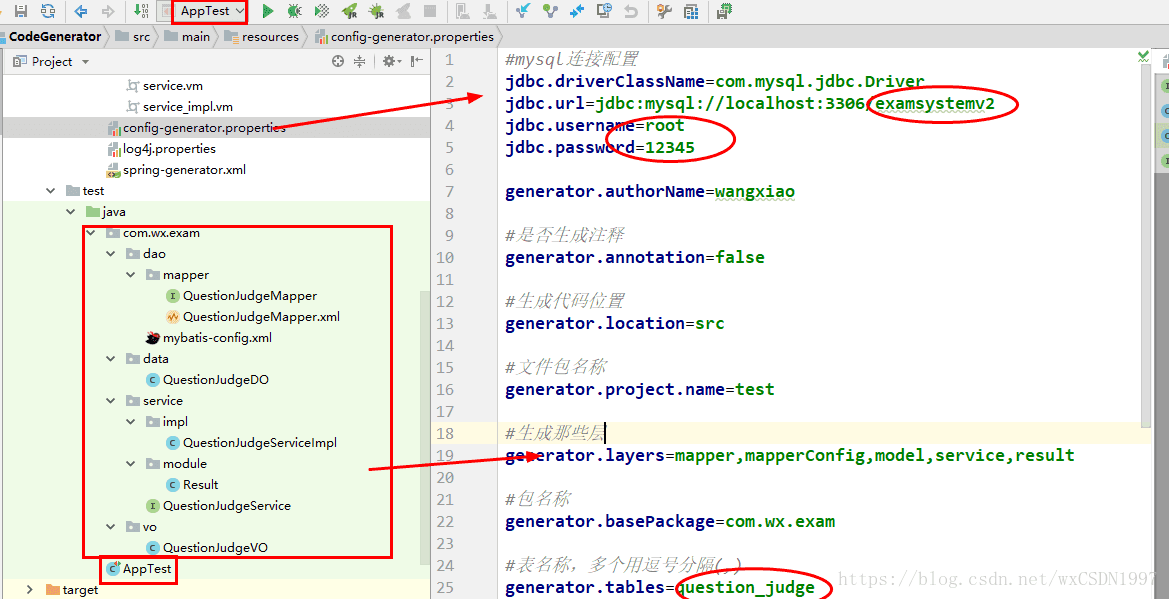Select the main breadcrumb
The width and height of the screenshot is (1169, 599).
coord(188,37)
